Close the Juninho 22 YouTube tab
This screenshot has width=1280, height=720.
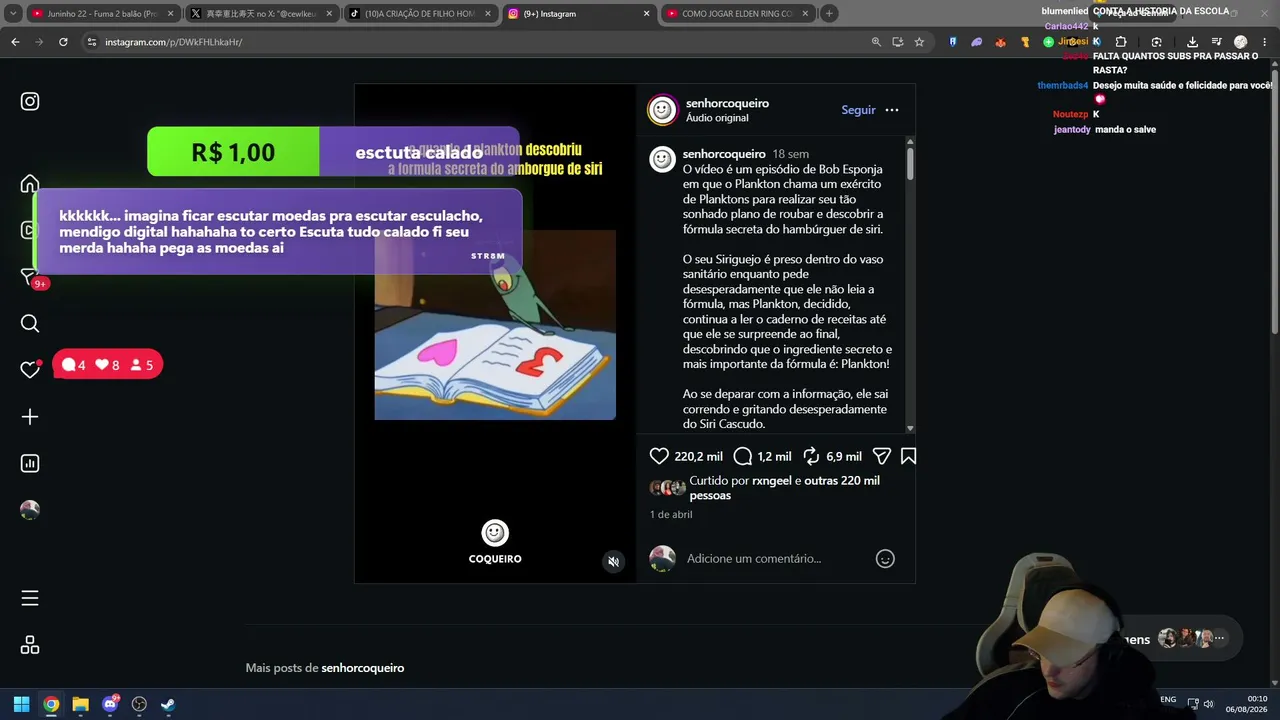170,14
